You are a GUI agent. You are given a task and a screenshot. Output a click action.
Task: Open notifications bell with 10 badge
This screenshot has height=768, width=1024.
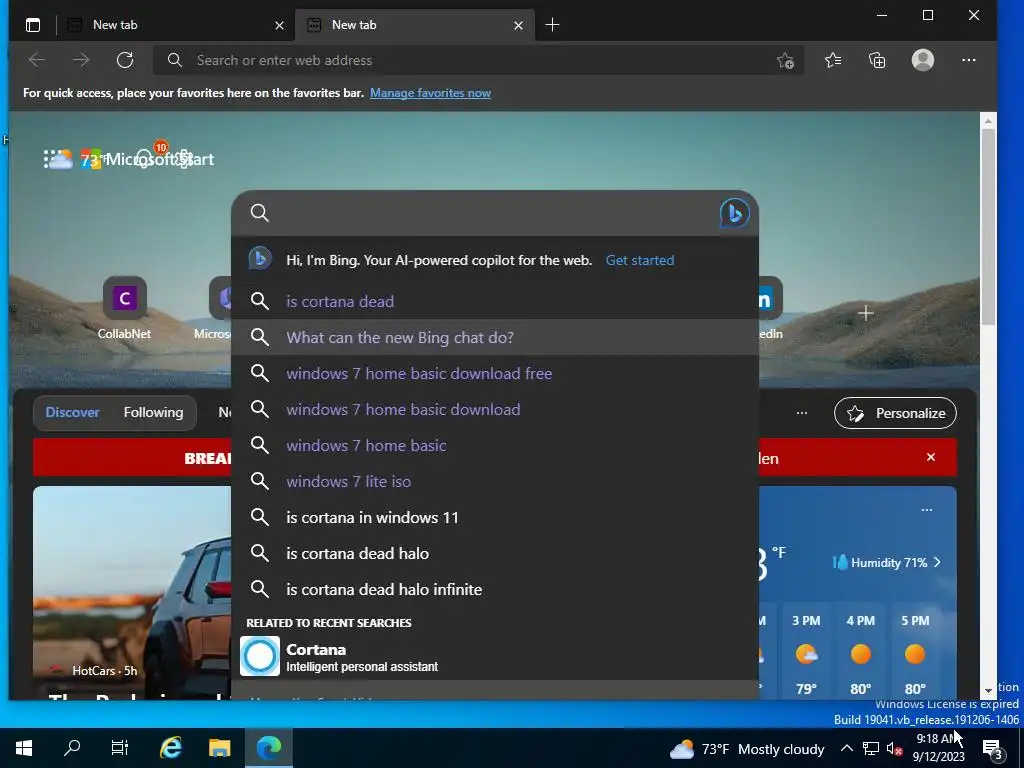click(x=144, y=158)
